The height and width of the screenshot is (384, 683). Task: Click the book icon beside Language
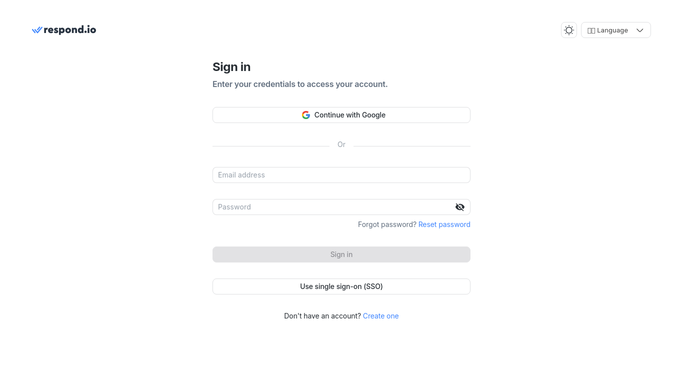coord(591,30)
